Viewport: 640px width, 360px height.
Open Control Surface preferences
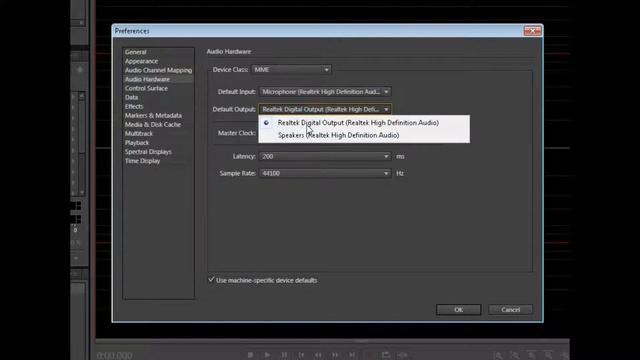(x=146, y=88)
